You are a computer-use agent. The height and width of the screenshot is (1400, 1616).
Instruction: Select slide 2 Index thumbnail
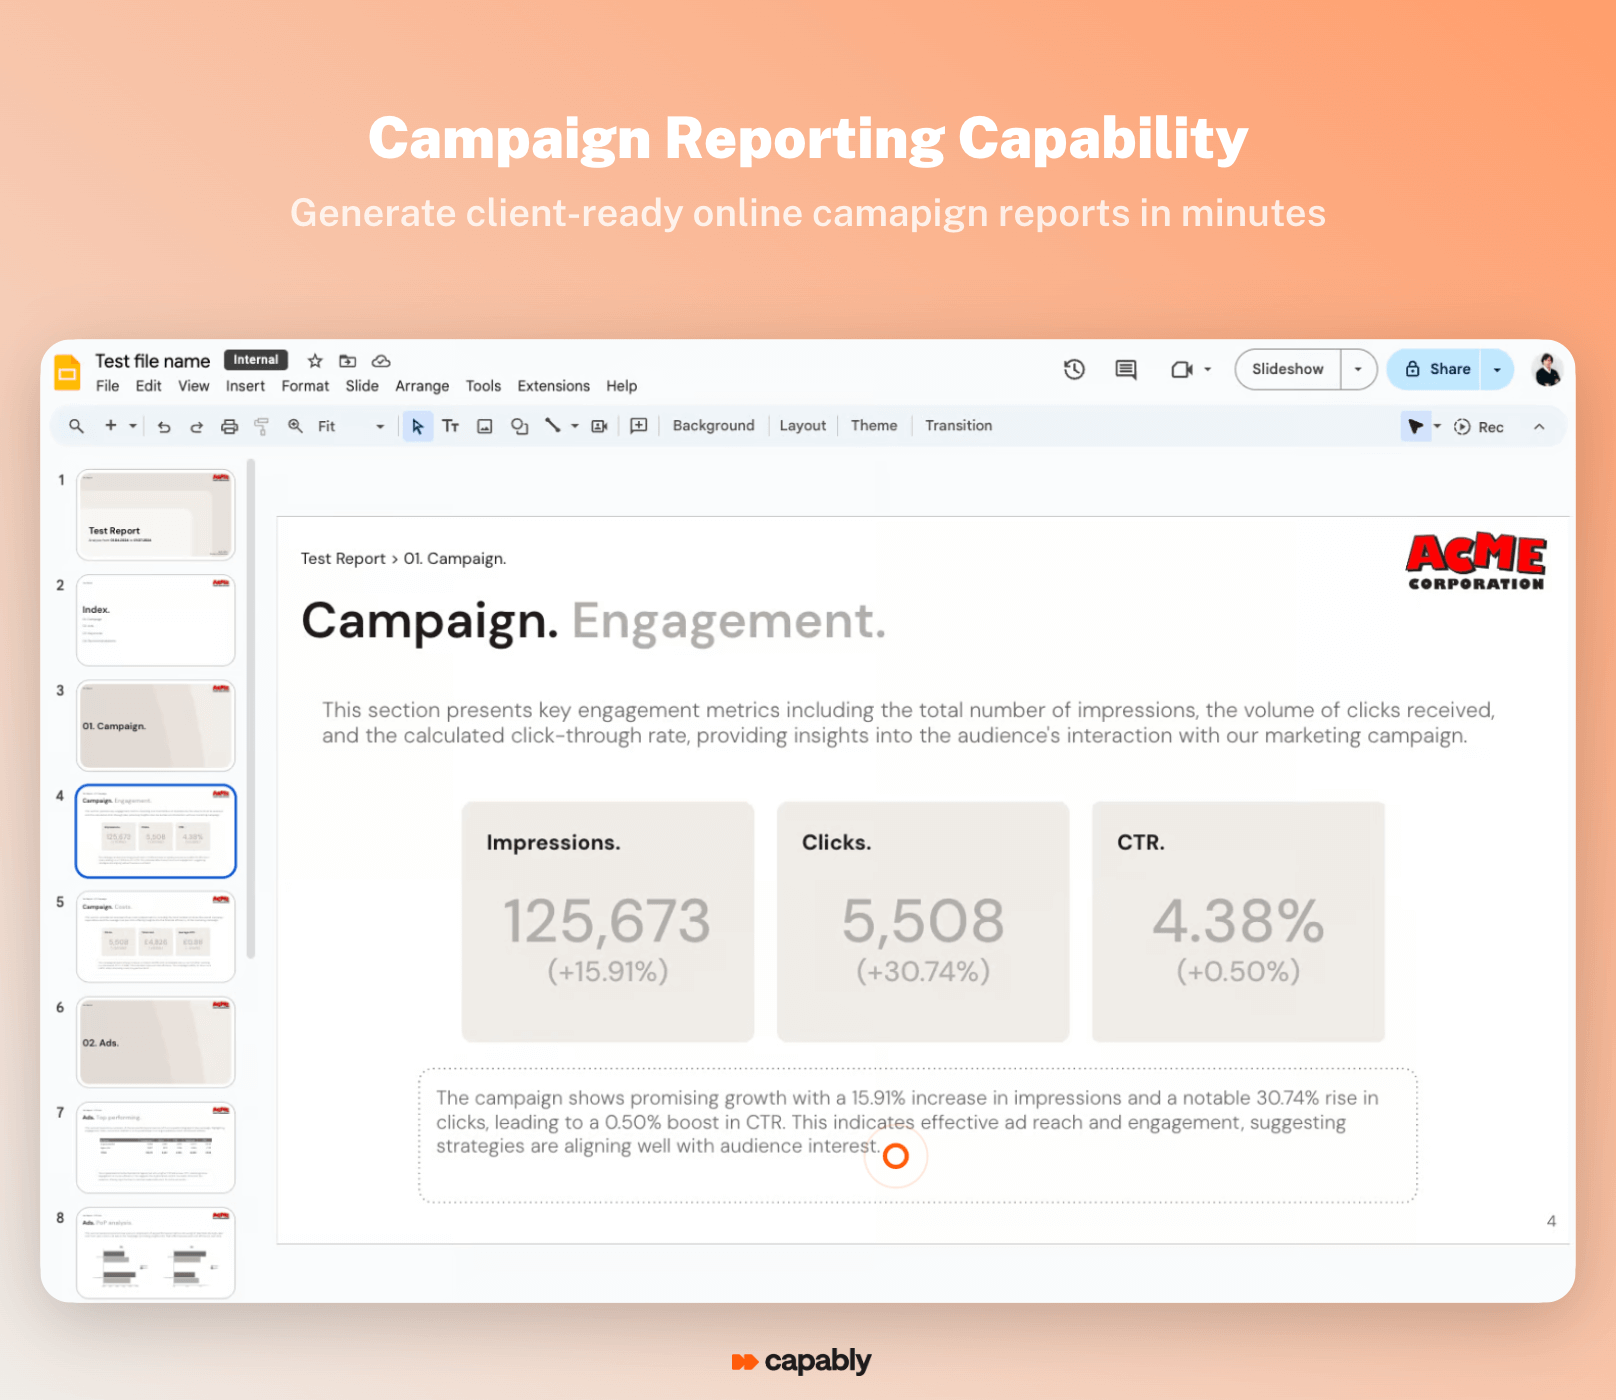[155, 620]
